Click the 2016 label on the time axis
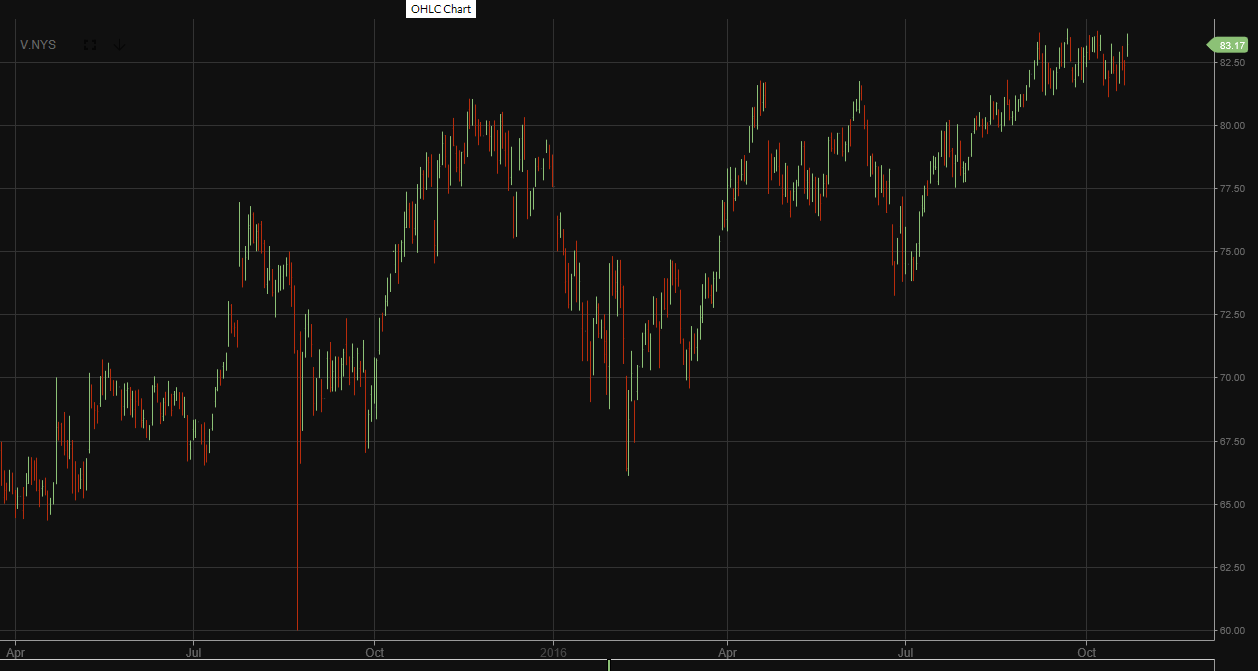 click(553, 652)
